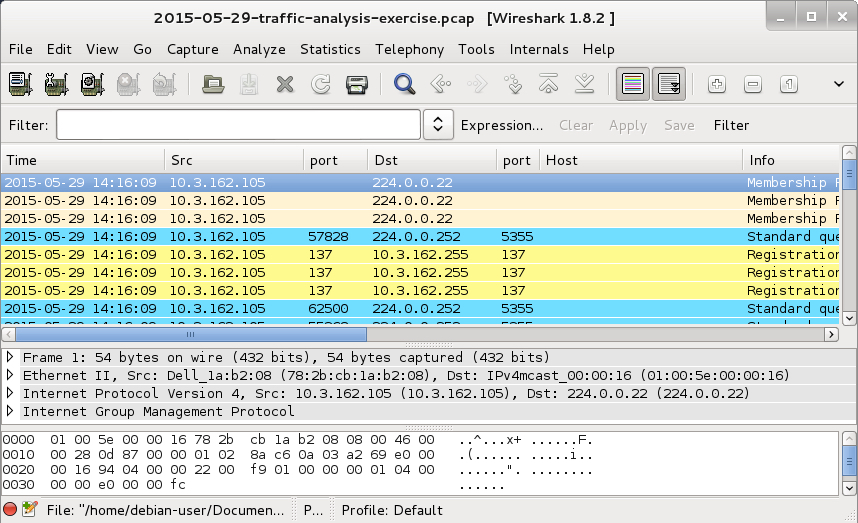
Task: Click the red expert info status icon
Action: [x=10, y=509]
